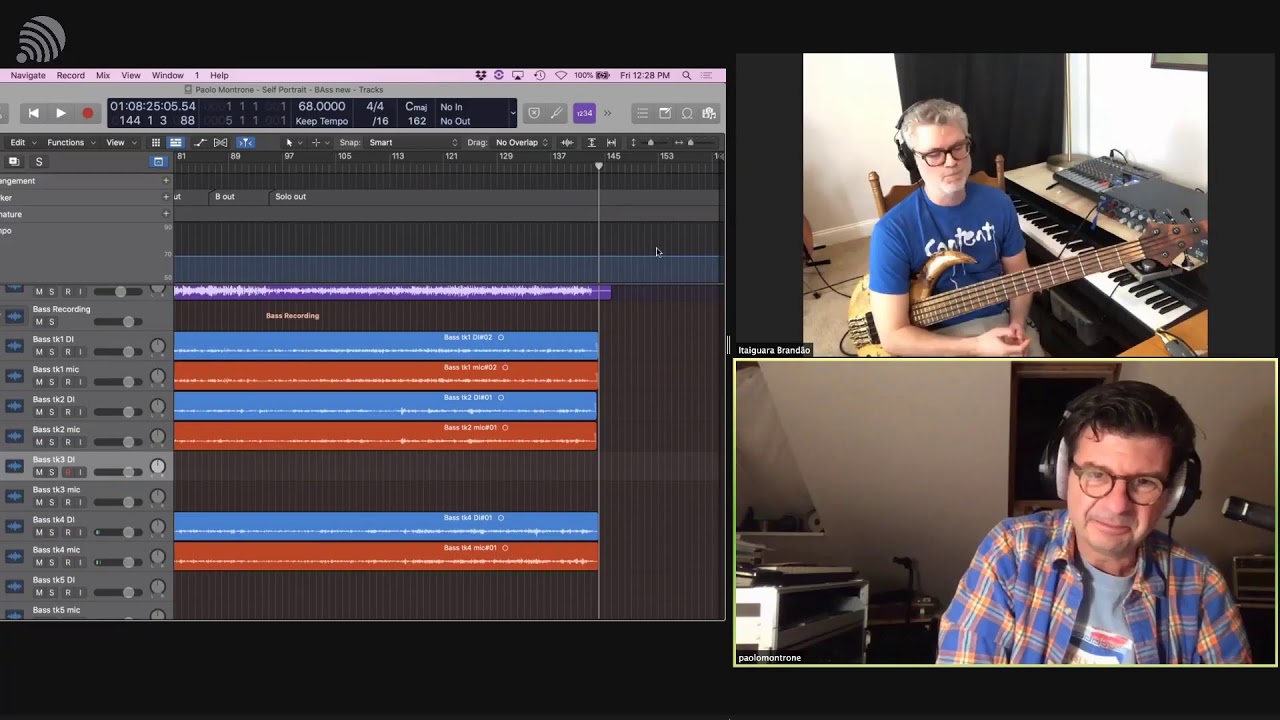Click the Tuner icon in control bar

(557, 114)
